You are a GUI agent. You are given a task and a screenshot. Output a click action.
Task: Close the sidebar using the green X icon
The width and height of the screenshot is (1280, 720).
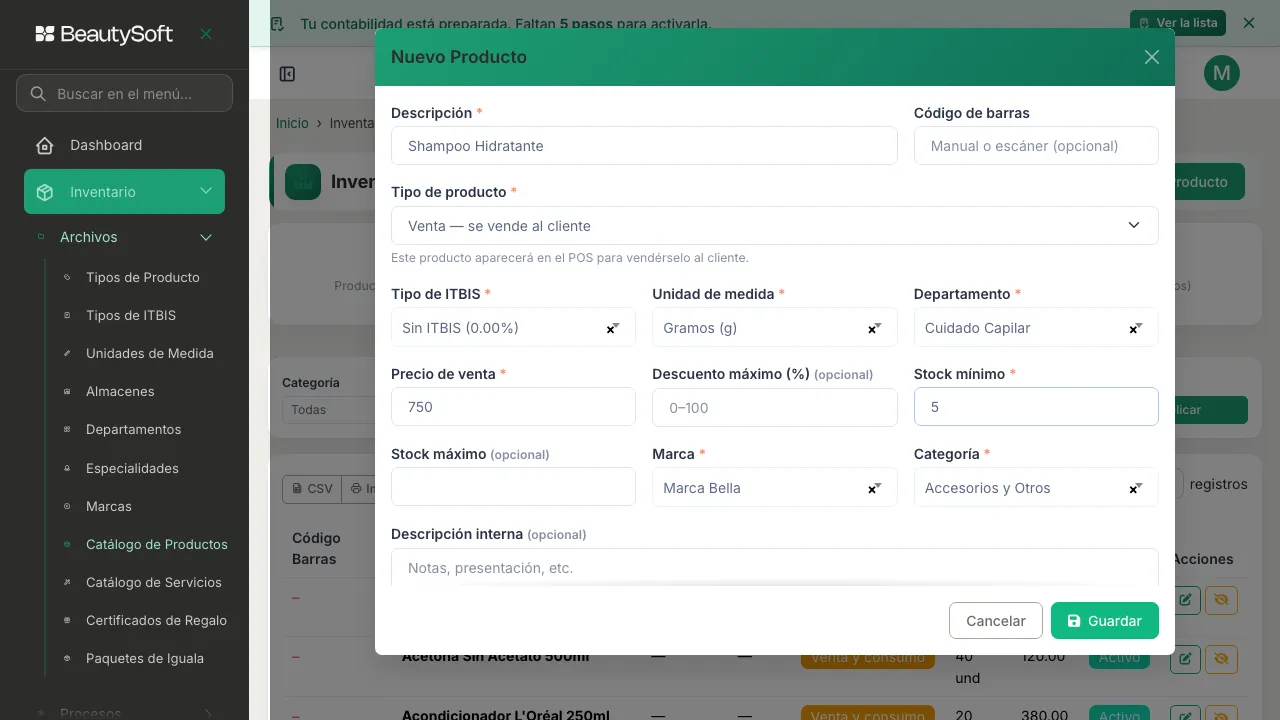click(206, 34)
